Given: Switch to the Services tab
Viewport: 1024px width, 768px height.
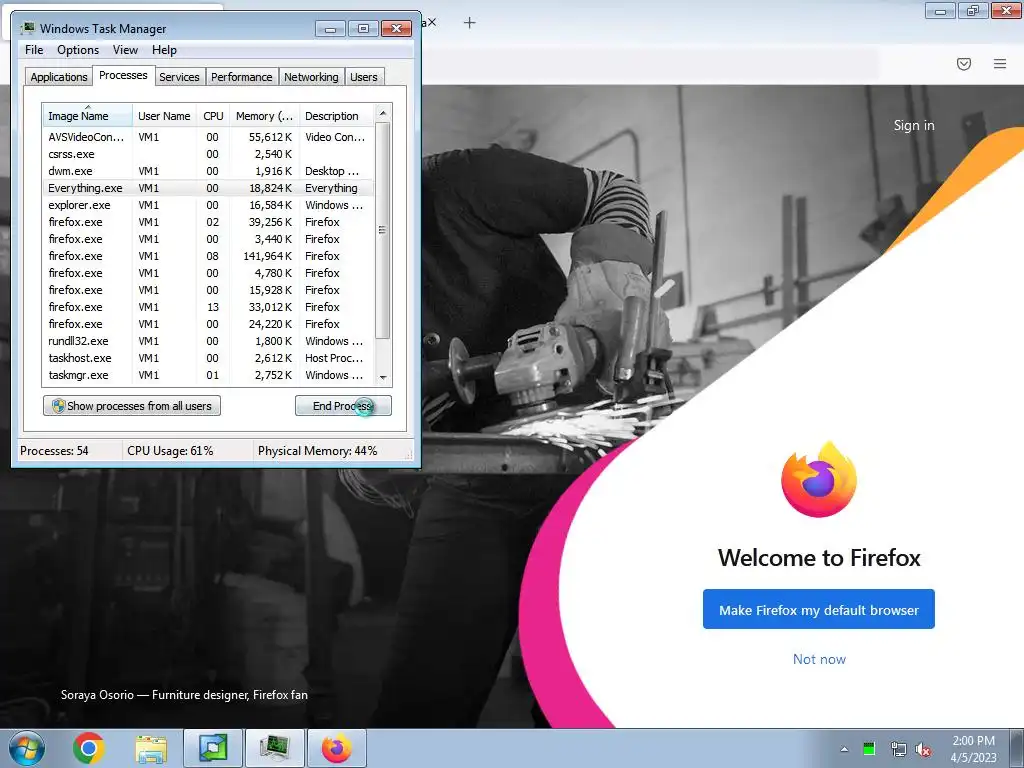Looking at the screenshot, I should pyautogui.click(x=180, y=77).
